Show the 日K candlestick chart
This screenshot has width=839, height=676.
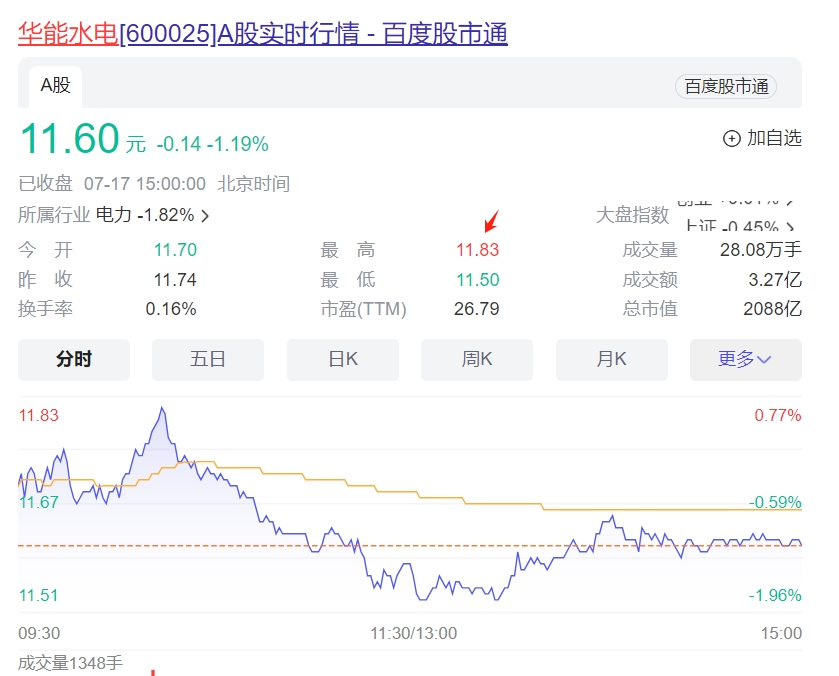pos(343,359)
